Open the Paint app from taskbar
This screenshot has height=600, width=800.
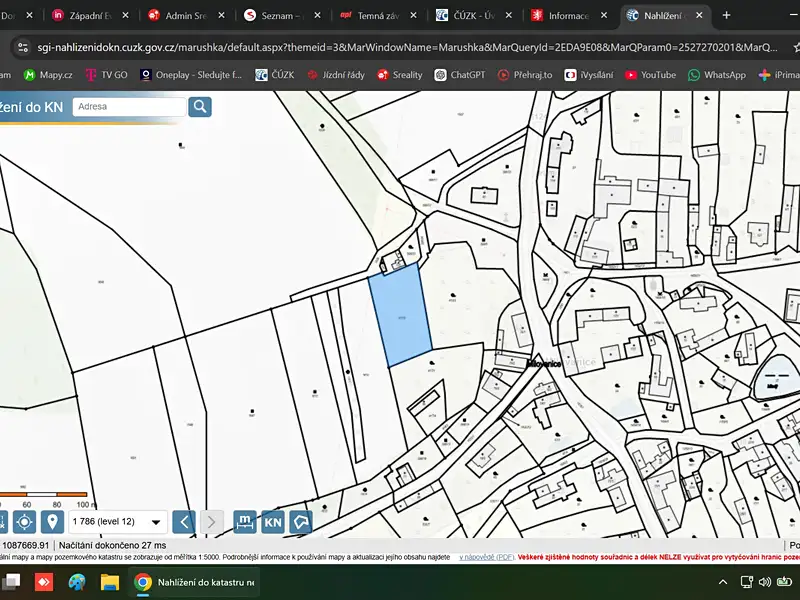tap(77, 582)
